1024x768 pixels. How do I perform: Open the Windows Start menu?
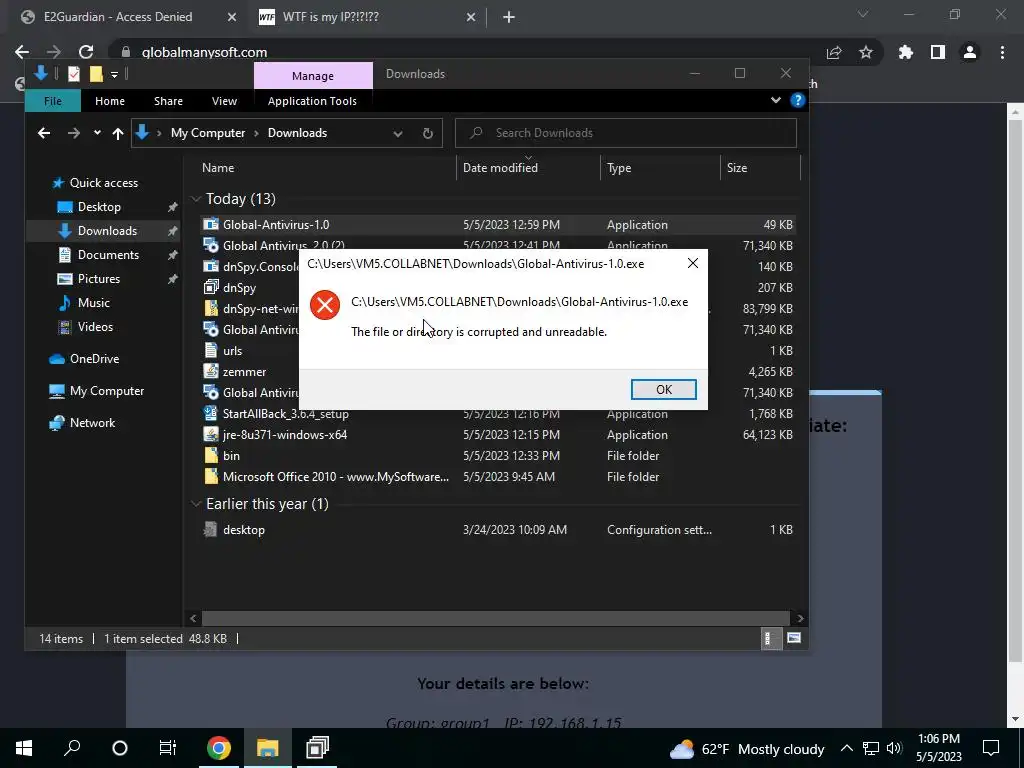tap(24, 748)
